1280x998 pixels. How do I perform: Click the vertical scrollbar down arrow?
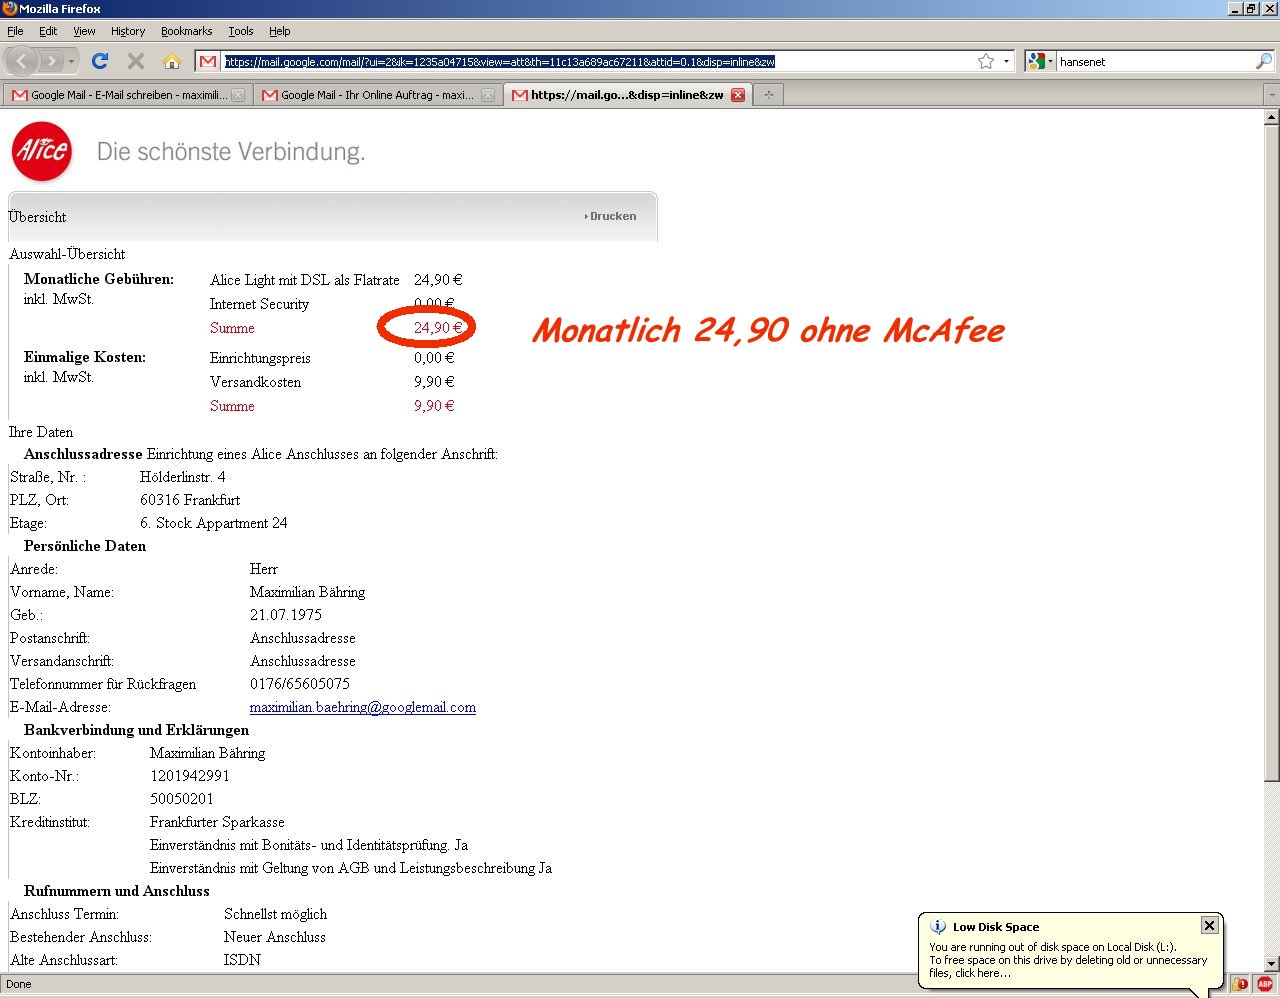(x=1271, y=965)
